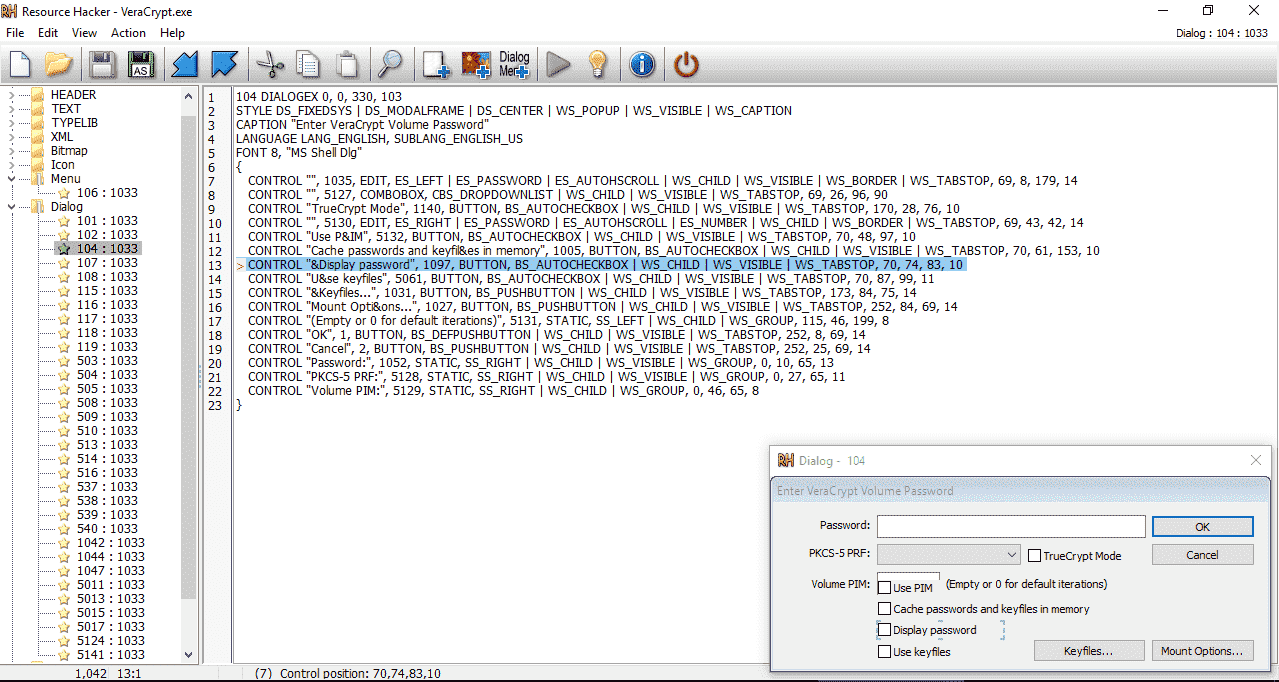Viewport: 1279px width, 682px height.
Task: Toggle the Display password checkbox
Action: (x=884, y=630)
